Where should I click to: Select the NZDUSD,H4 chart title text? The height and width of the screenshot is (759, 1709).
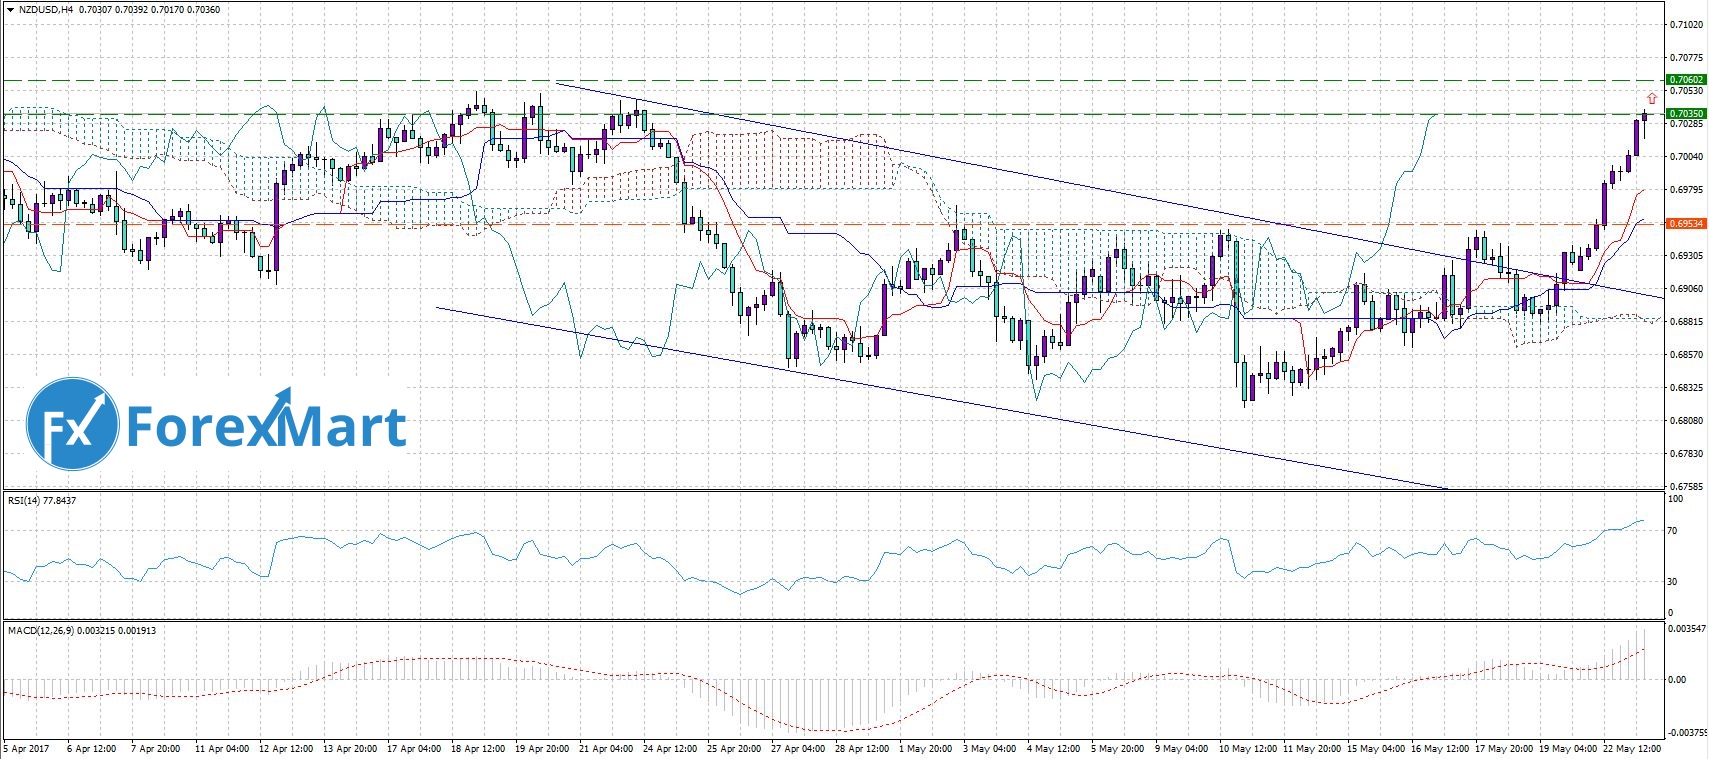(46, 9)
